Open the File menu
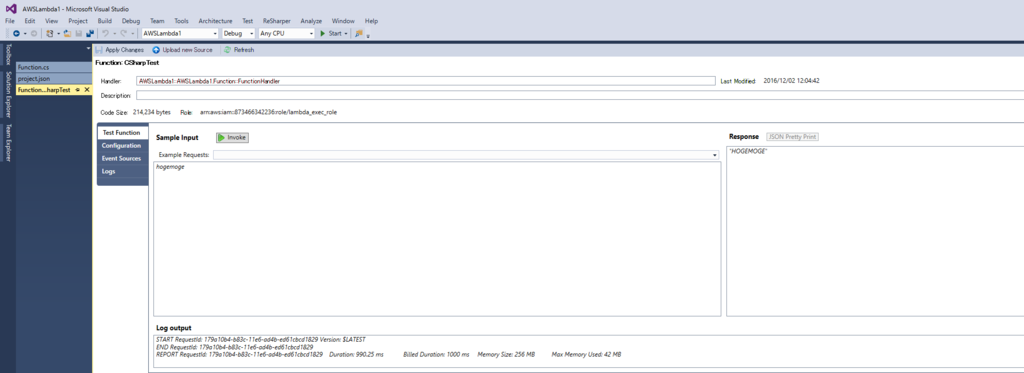This screenshot has width=1024, height=373. [x=10, y=21]
